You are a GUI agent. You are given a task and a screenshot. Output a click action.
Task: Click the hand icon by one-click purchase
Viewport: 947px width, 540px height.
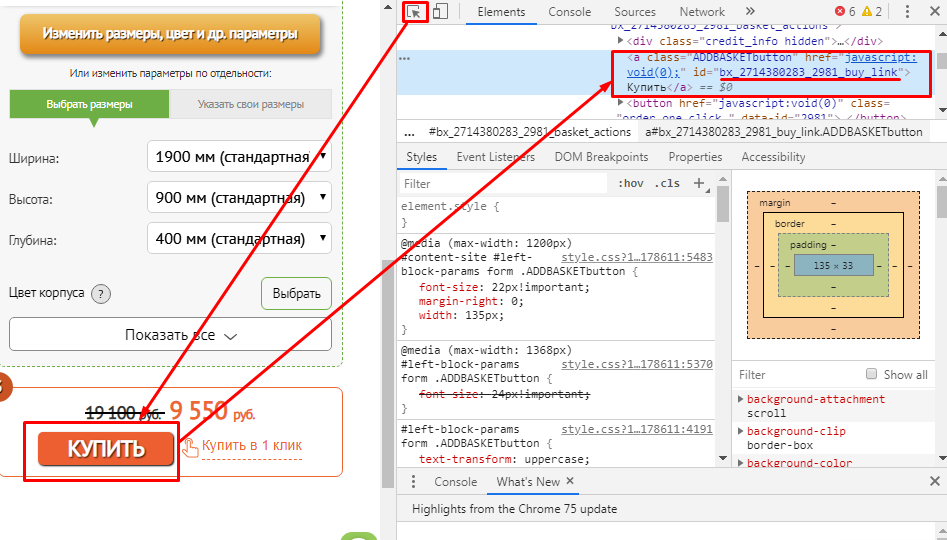190,448
